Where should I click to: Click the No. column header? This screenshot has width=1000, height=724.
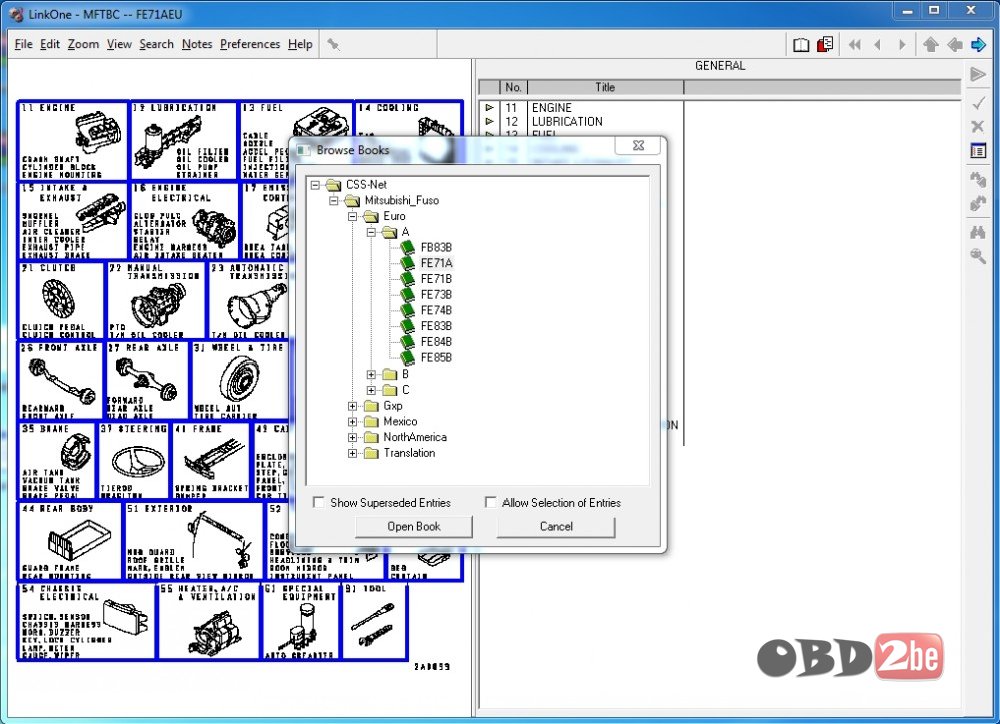[513, 87]
